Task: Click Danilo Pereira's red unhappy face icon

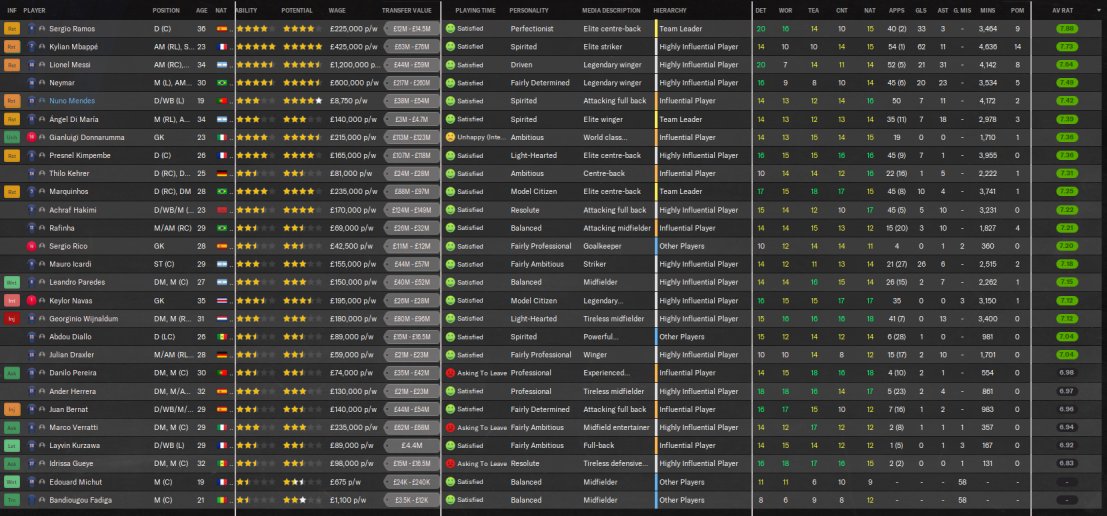Action: click(x=450, y=373)
